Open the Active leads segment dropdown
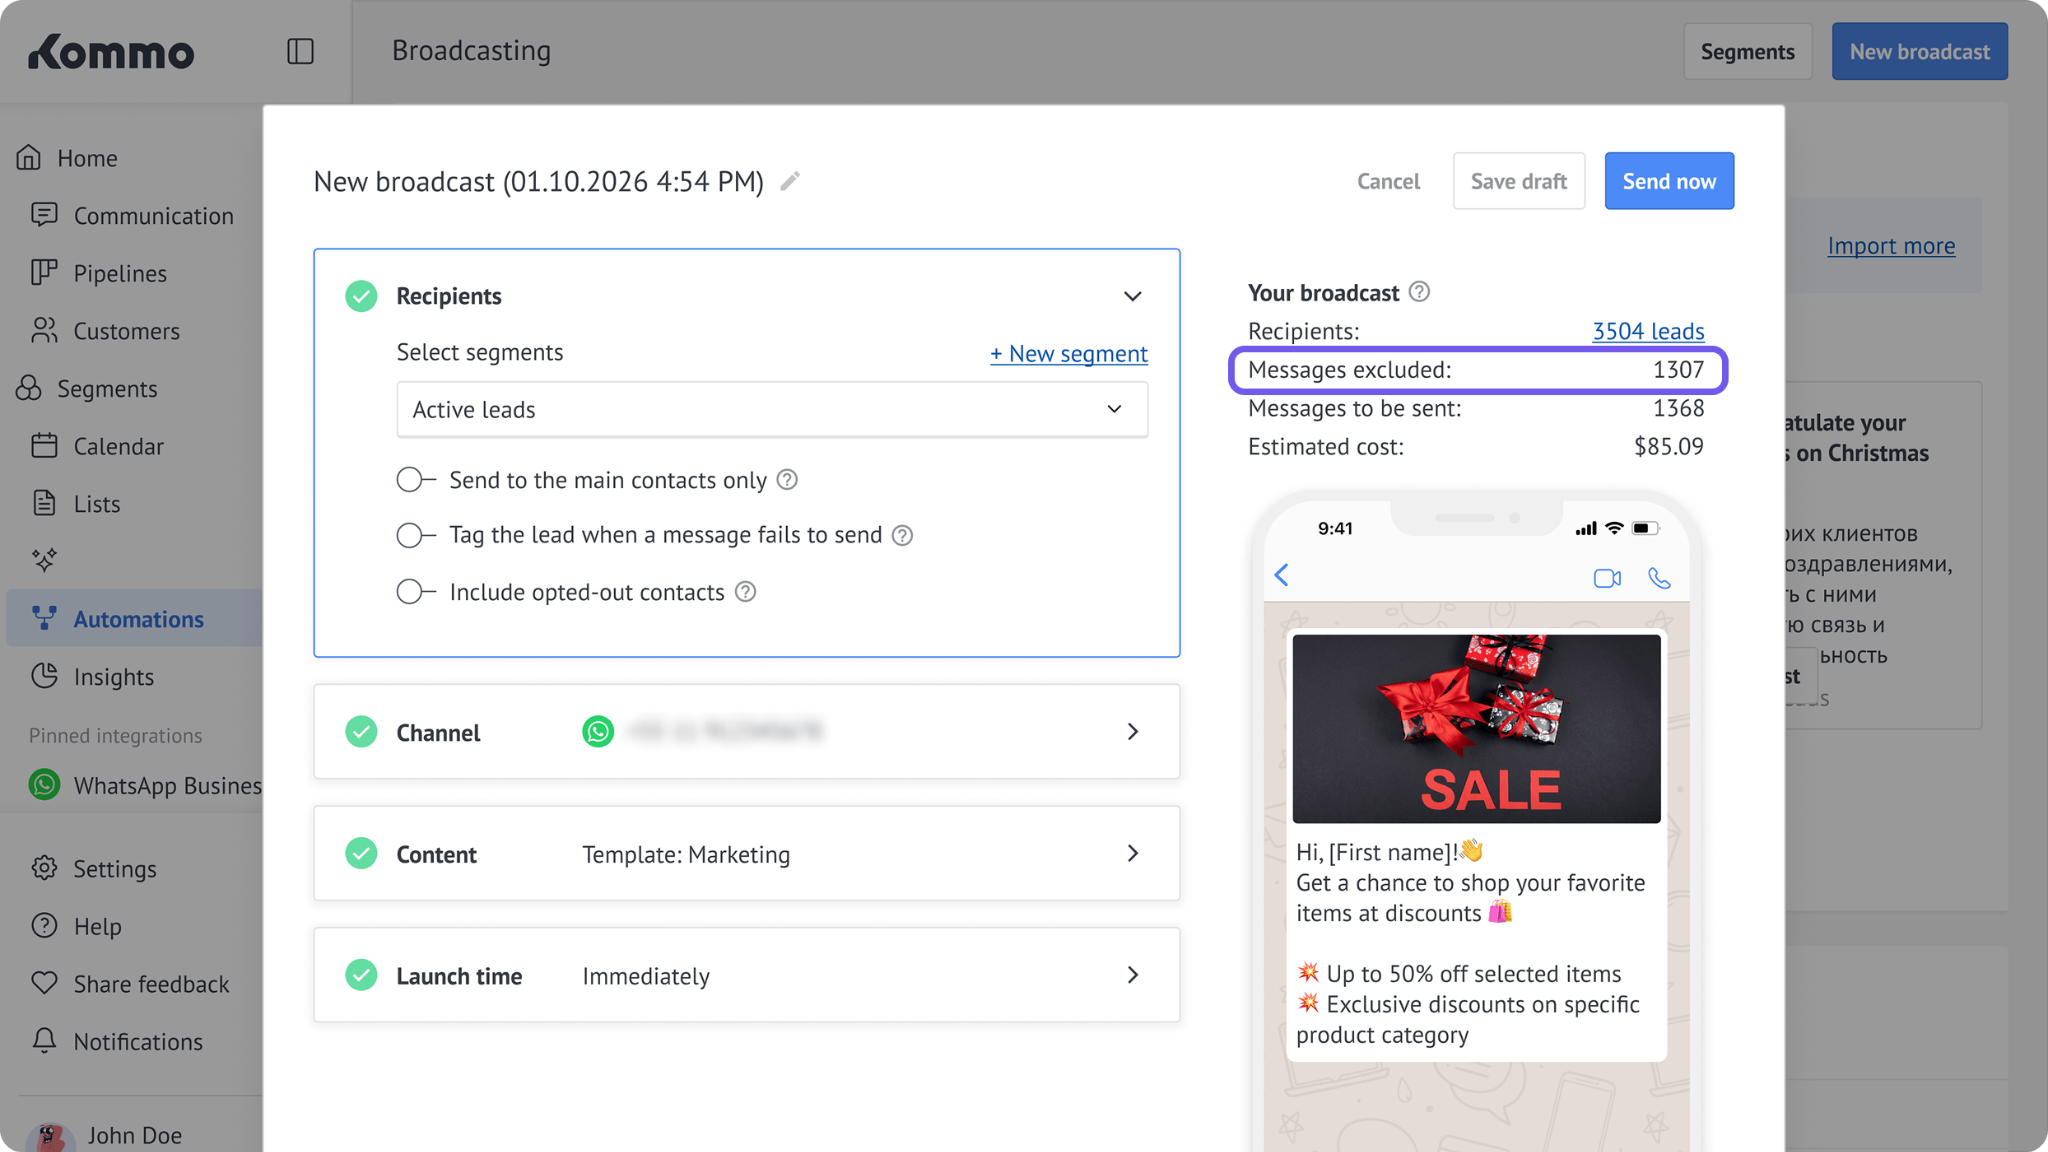Image resolution: width=2048 pixels, height=1152 pixels. pyautogui.click(x=772, y=409)
